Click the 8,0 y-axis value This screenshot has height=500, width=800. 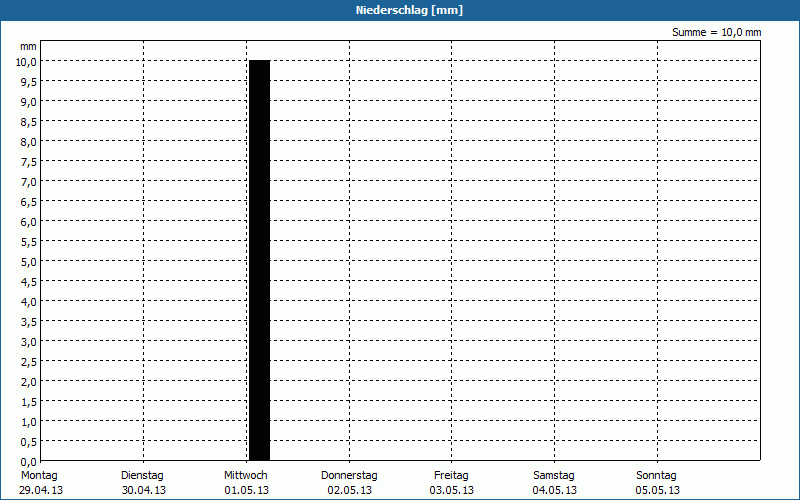click(28, 142)
